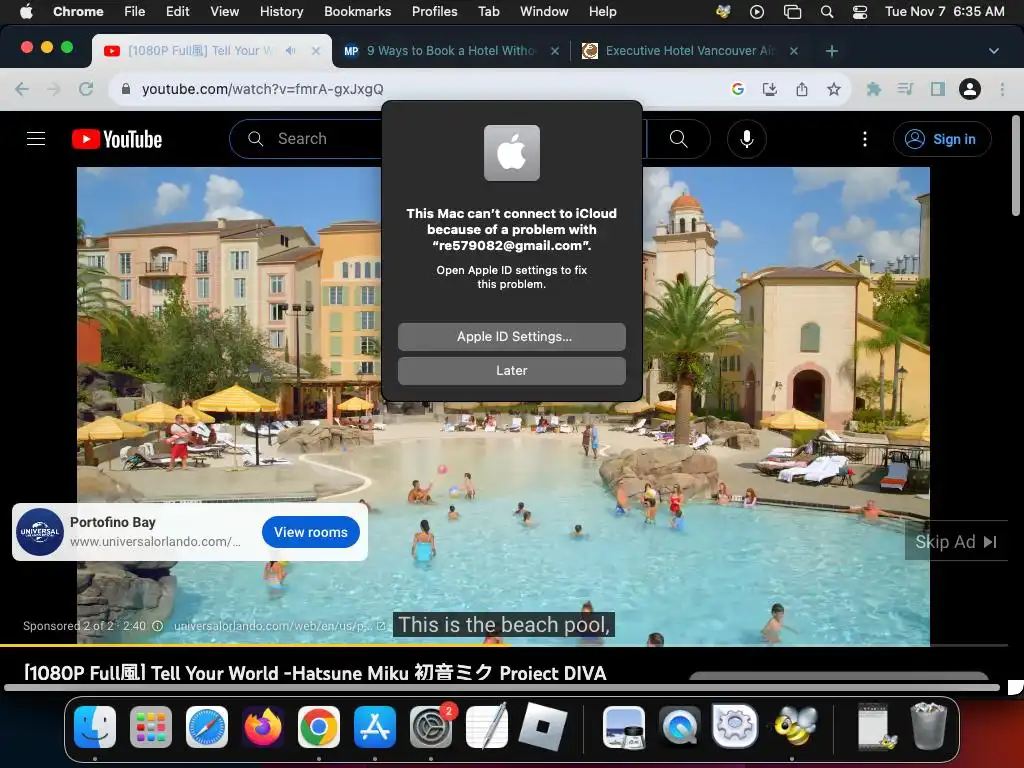Screen dimensions: 1024x768
Task: Open App Store from the Dock
Action: (x=375, y=727)
